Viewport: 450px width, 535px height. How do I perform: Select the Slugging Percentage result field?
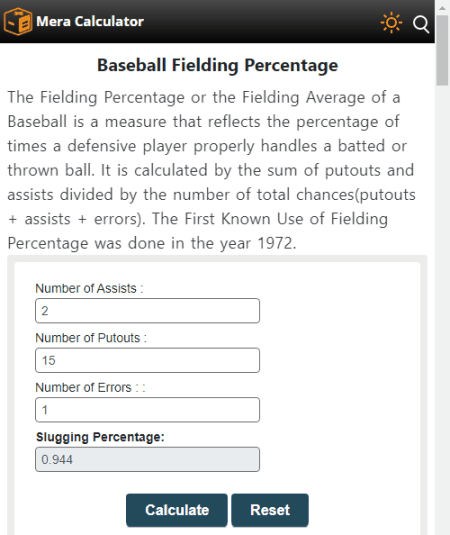tap(147, 460)
